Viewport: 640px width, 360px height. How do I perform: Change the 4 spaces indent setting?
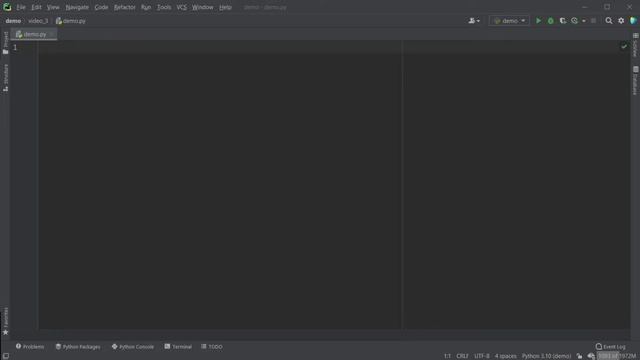coord(506,356)
